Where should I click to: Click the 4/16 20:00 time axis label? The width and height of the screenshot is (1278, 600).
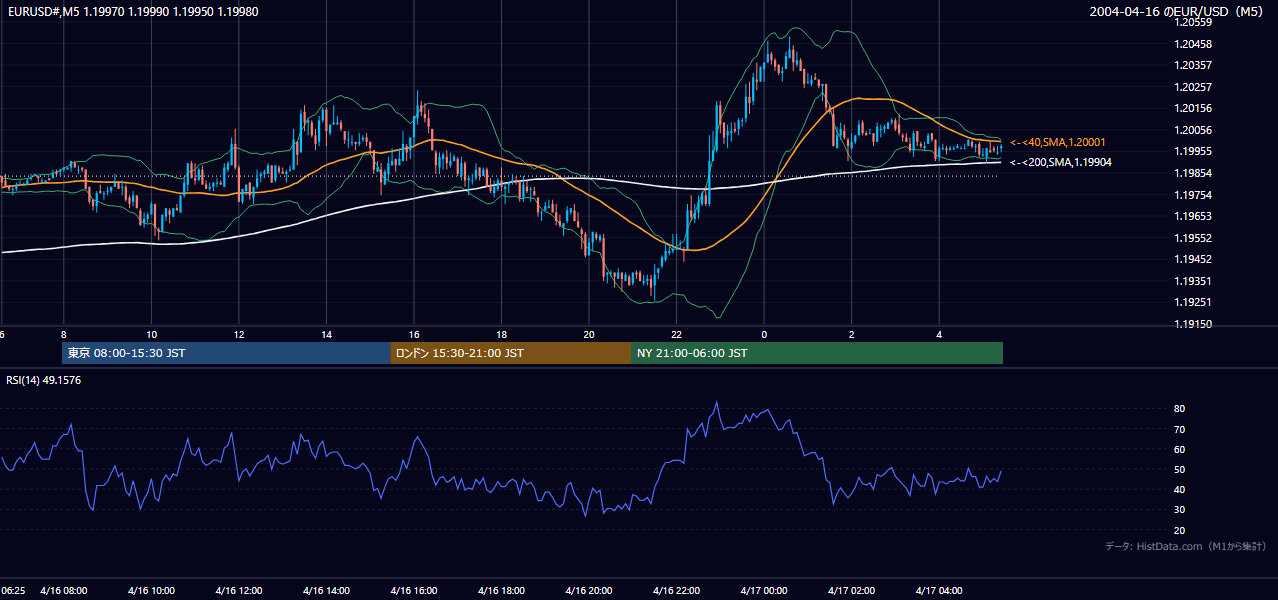pyautogui.click(x=589, y=591)
